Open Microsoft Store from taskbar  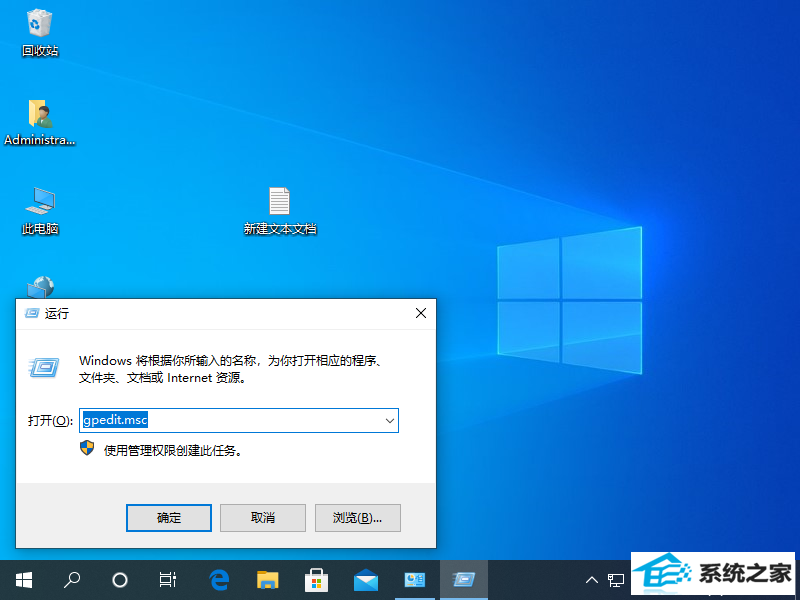316,580
